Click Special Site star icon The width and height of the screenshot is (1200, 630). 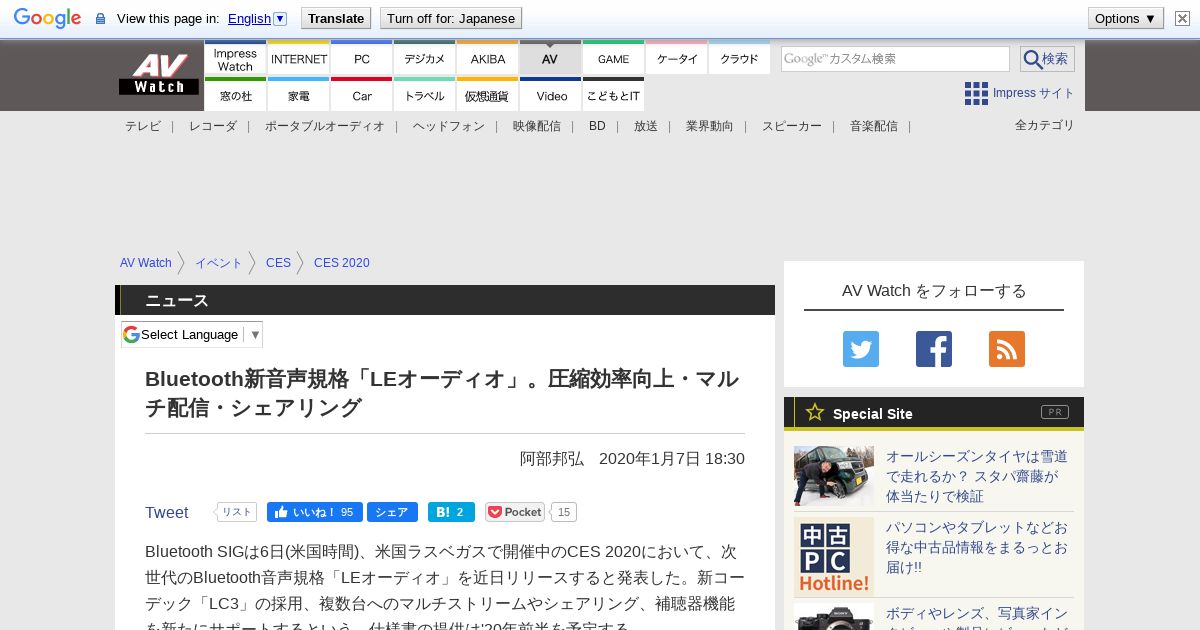815,412
